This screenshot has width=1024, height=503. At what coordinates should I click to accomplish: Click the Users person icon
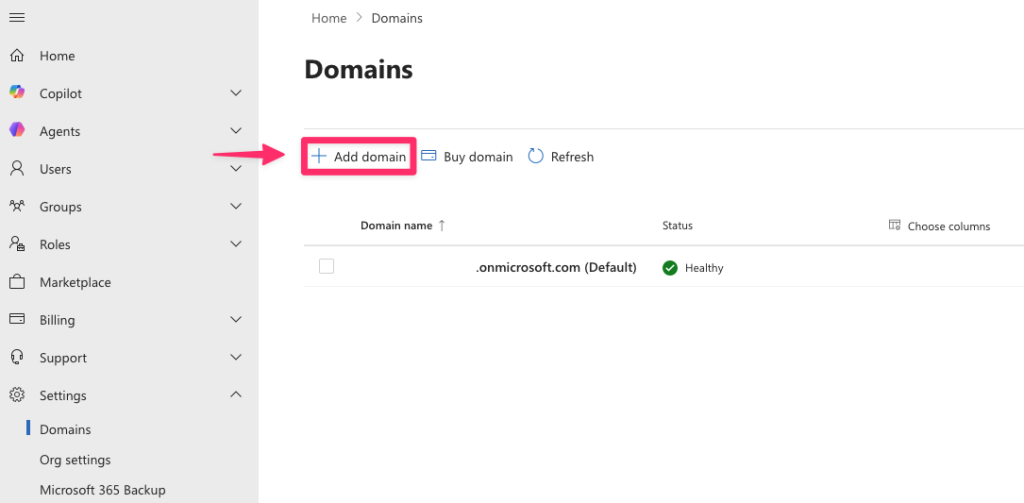click(17, 169)
